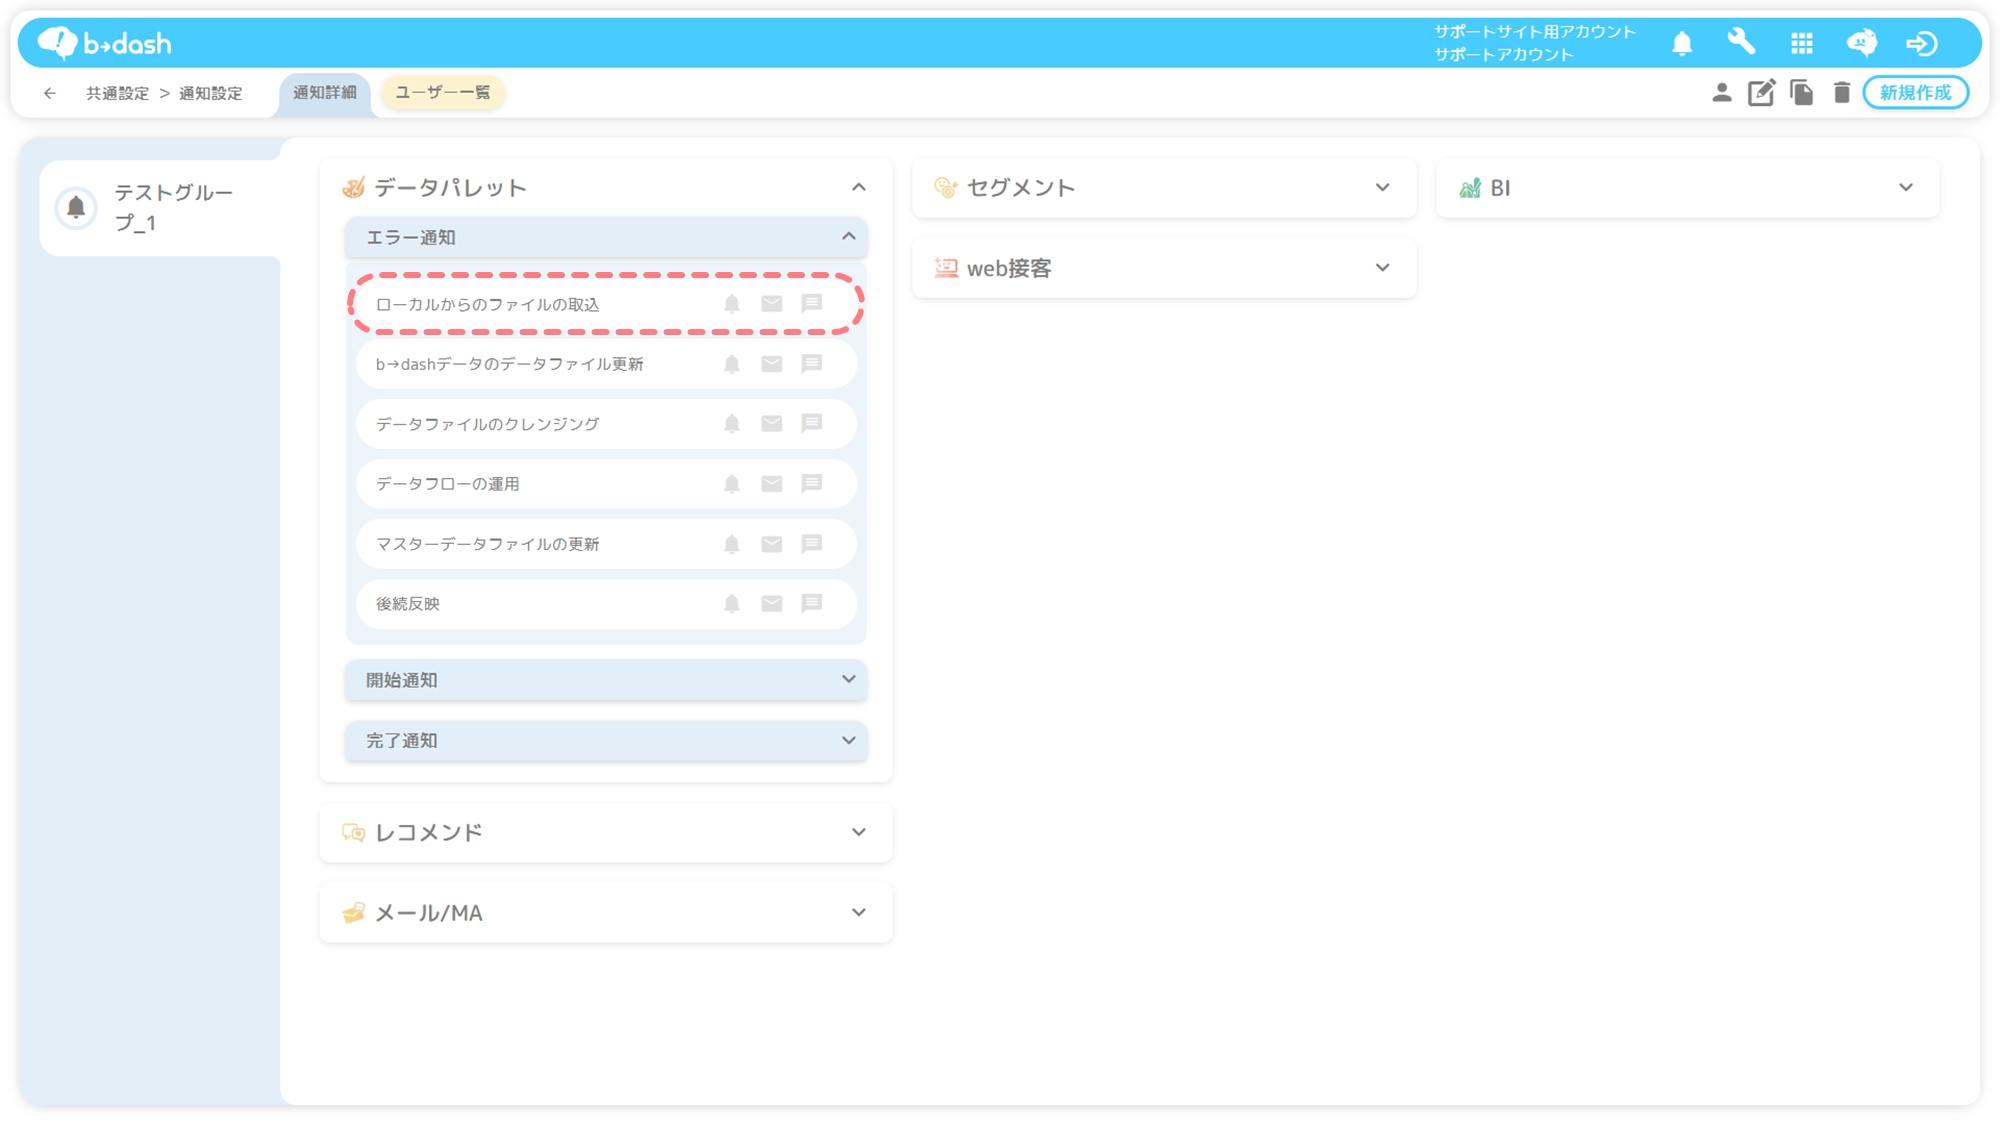Click the notification bell in the top bar
This screenshot has width=2000, height=1125.
click(1682, 43)
